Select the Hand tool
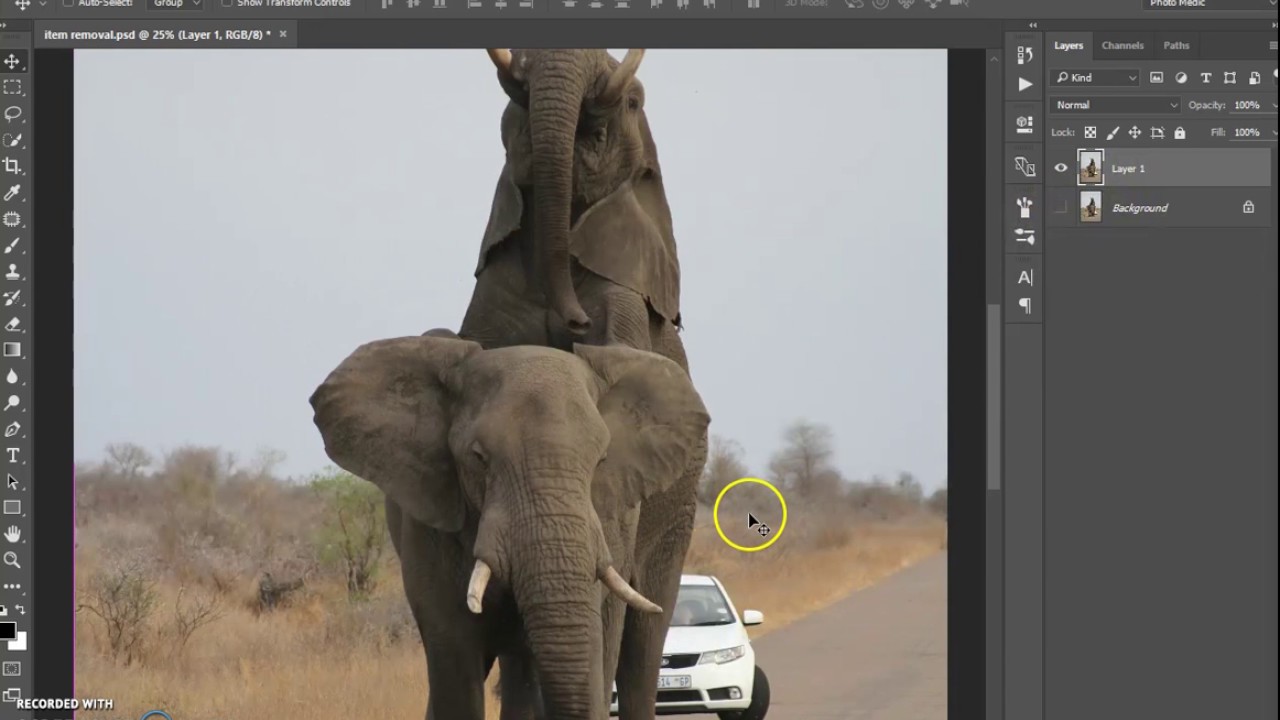 13,534
